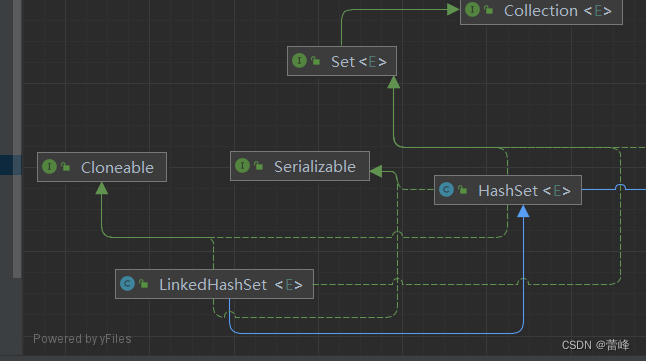Click the 'Serializable' label text
The height and width of the screenshot is (361, 646).
315,166
